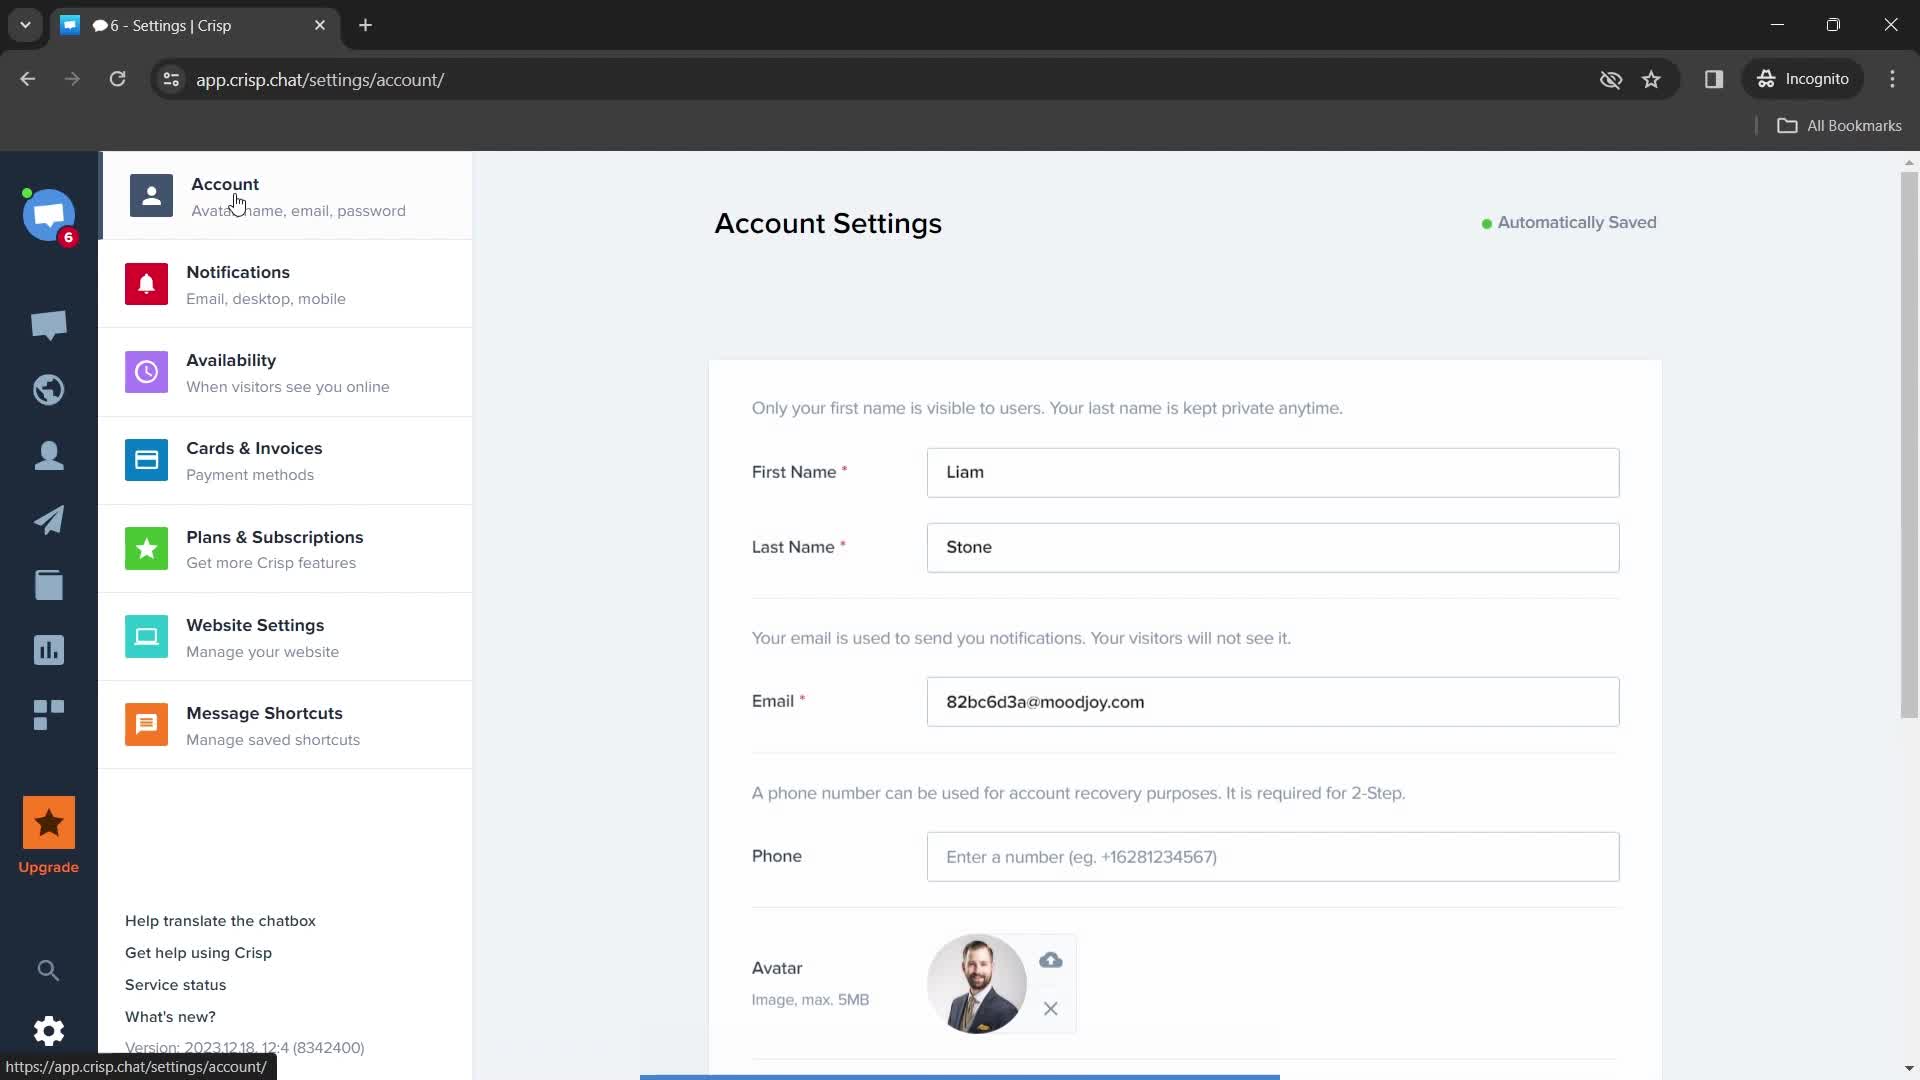
Task: Click Get help using Crisp link
Action: click(x=196, y=952)
